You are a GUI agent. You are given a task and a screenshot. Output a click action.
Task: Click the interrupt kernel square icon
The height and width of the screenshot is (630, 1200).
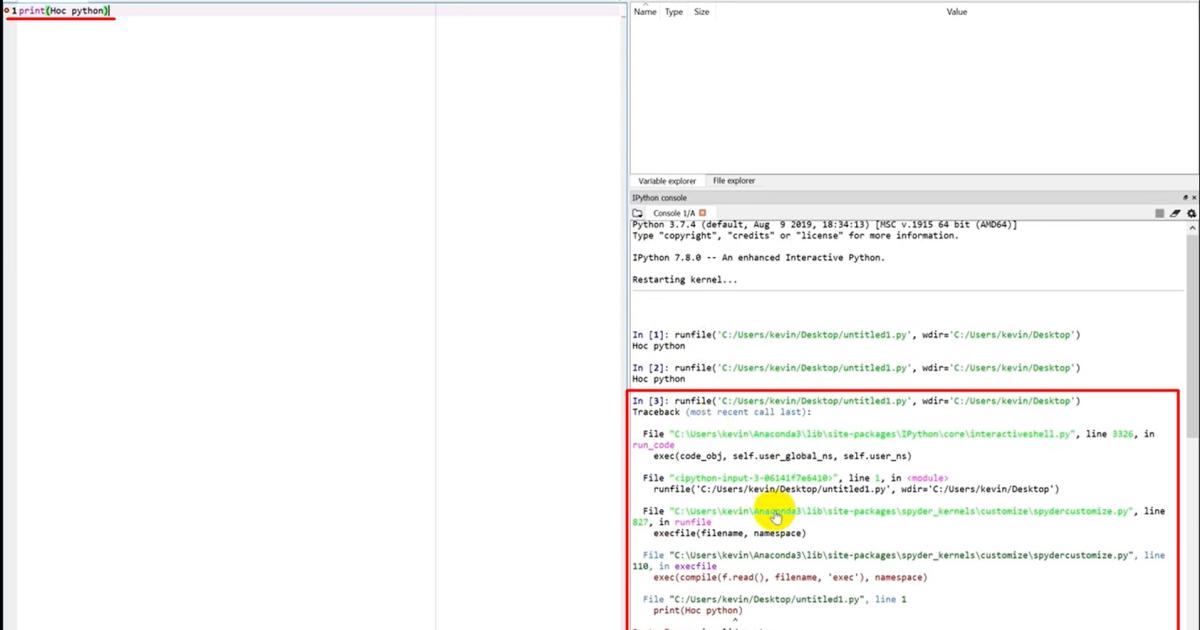(1160, 213)
